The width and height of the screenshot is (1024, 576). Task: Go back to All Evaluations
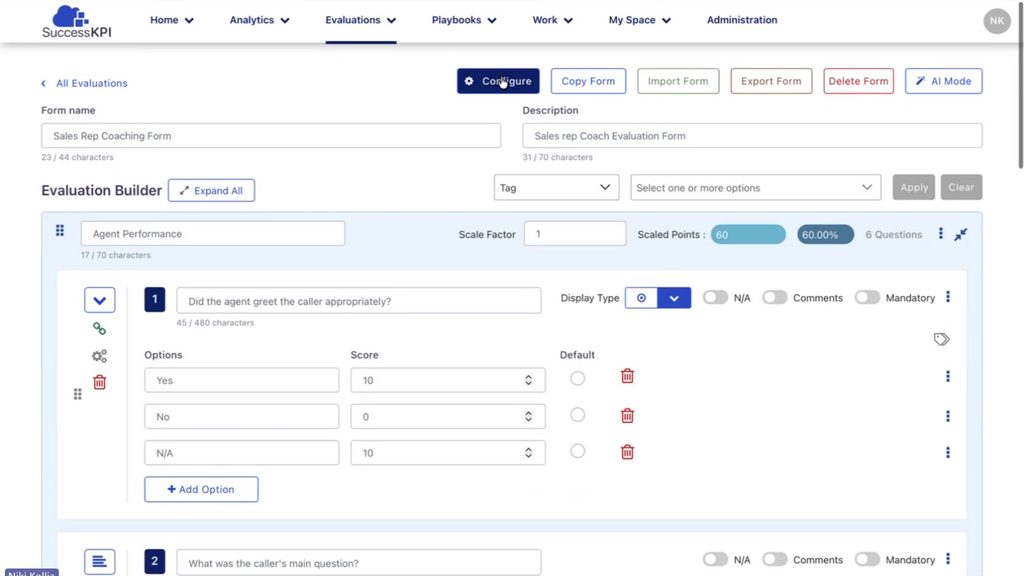pyautogui.click(x=84, y=83)
